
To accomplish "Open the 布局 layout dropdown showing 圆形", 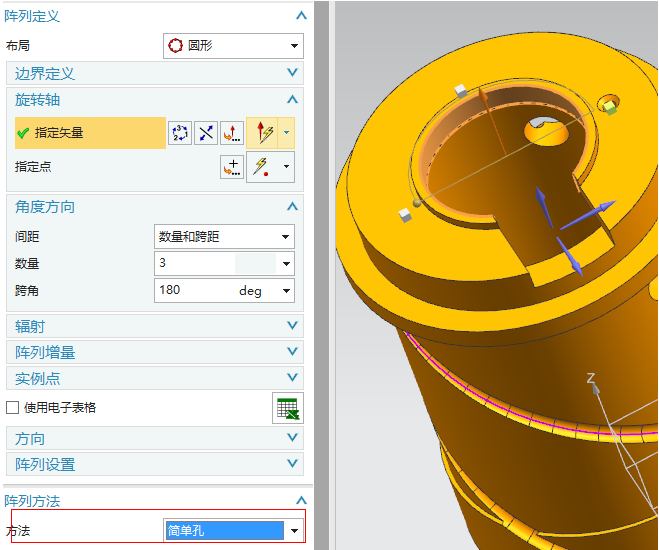I will tap(232, 45).
